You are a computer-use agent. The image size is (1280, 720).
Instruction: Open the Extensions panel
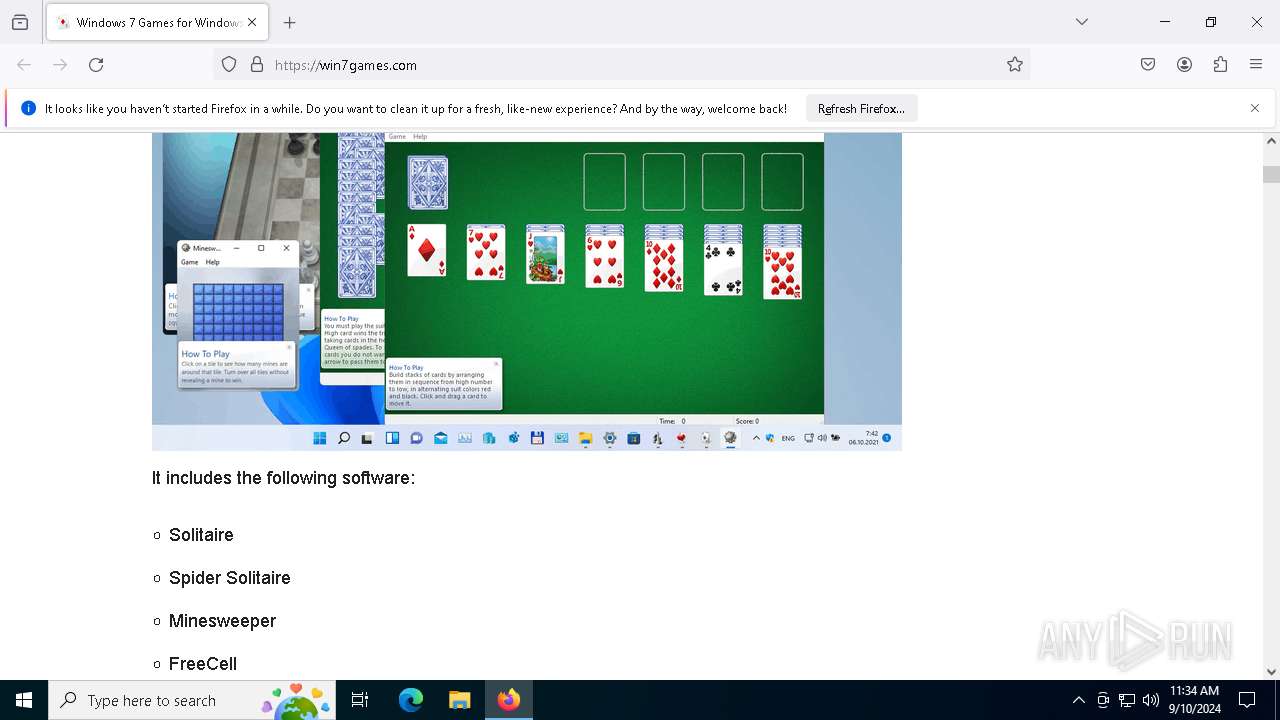1220,65
